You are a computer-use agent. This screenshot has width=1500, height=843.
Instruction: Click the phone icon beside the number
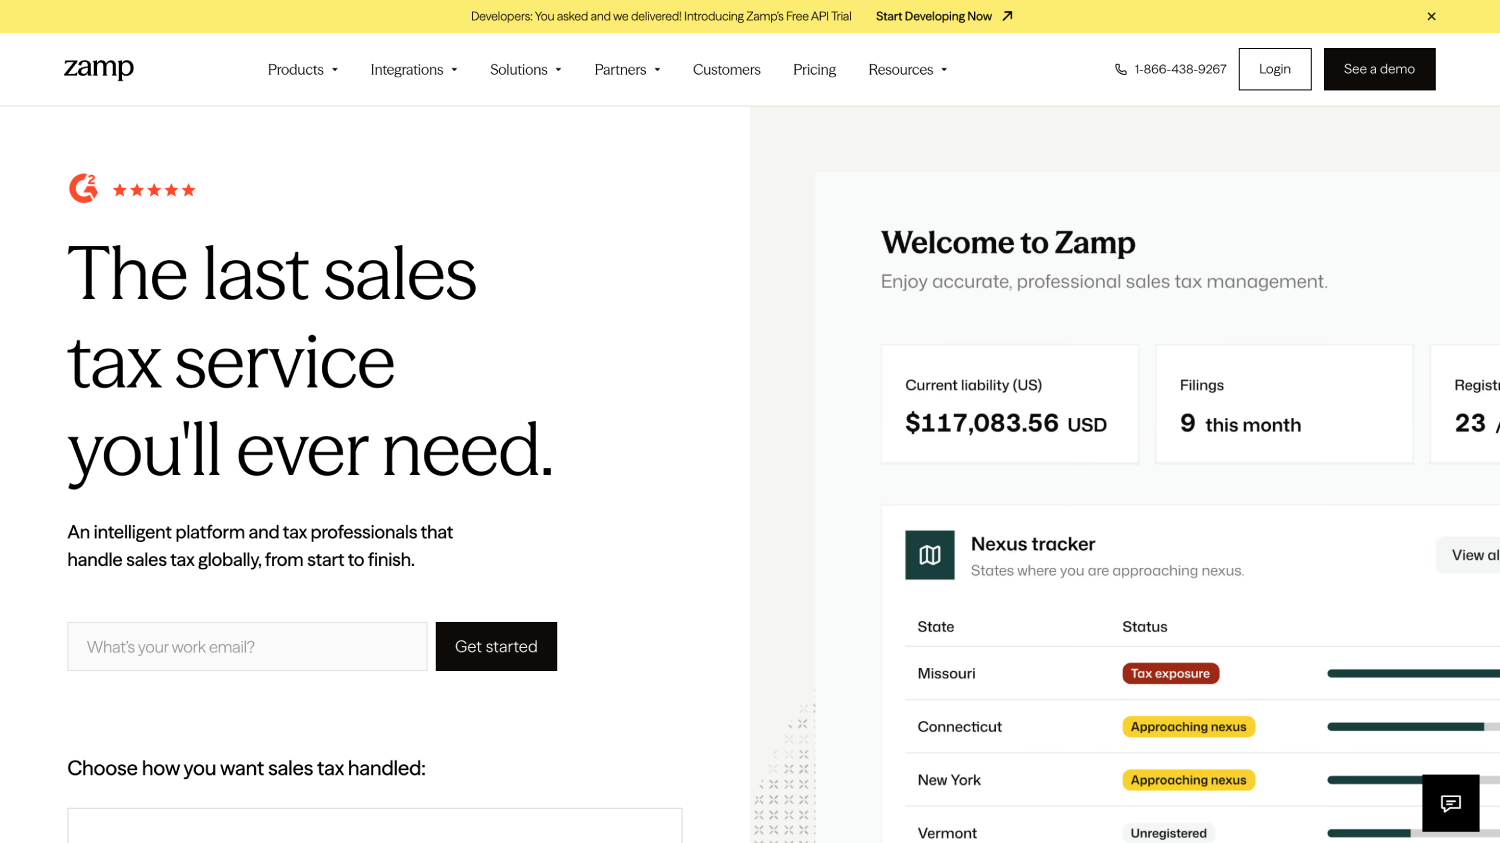point(1121,70)
